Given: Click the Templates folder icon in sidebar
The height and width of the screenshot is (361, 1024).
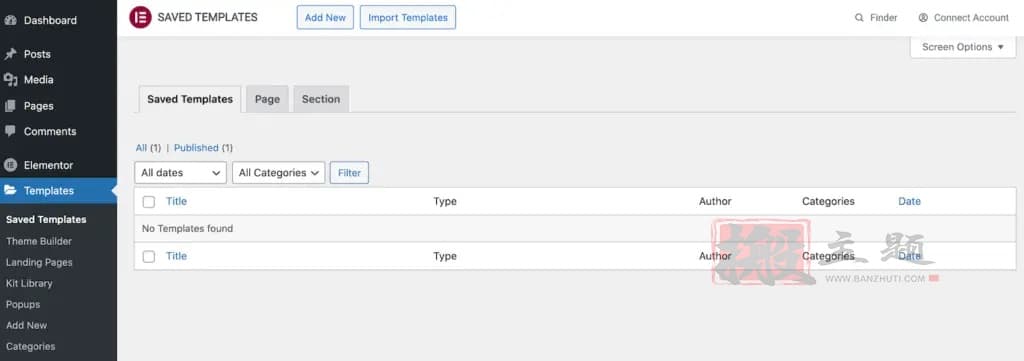Looking at the screenshot, I should click(x=10, y=191).
